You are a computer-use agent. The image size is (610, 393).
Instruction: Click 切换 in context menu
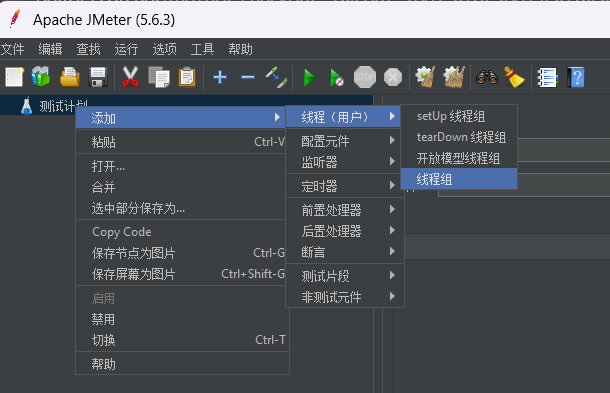181,340
